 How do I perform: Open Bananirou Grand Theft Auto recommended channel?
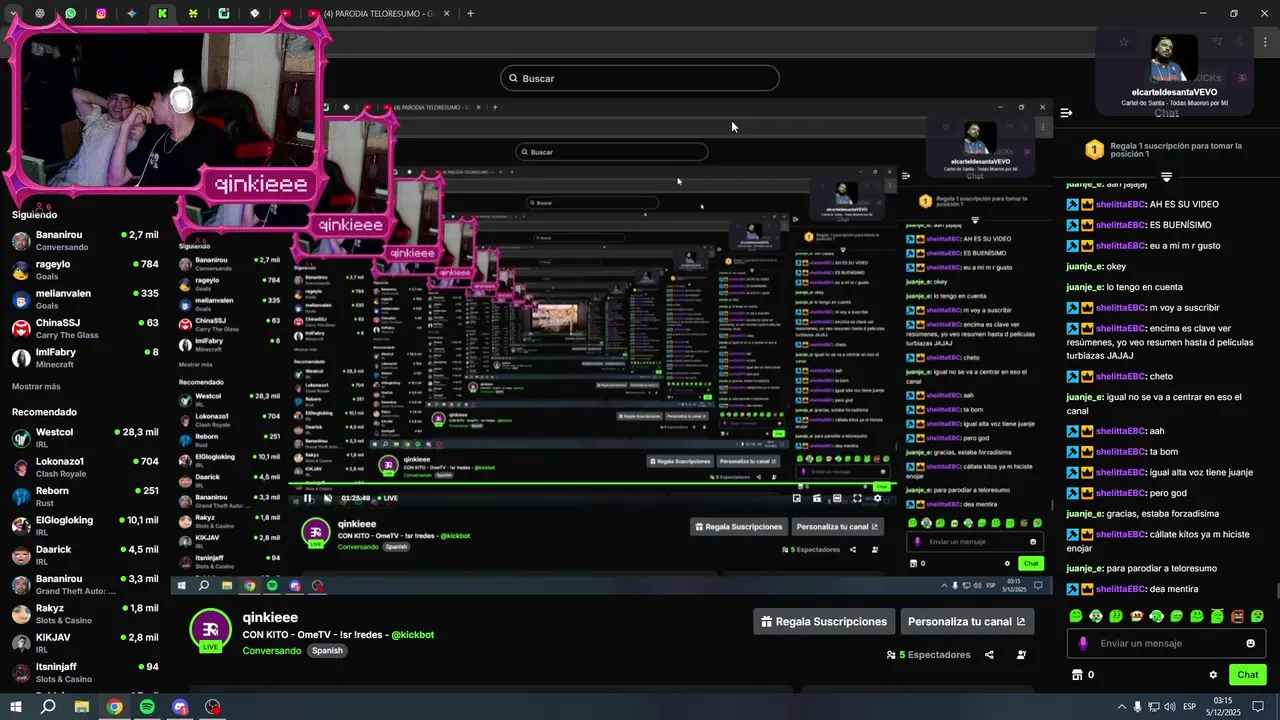coord(85,584)
